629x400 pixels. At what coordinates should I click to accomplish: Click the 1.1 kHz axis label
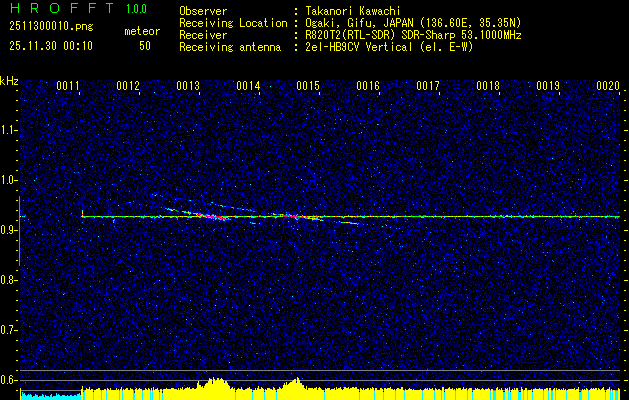[x=10, y=129]
